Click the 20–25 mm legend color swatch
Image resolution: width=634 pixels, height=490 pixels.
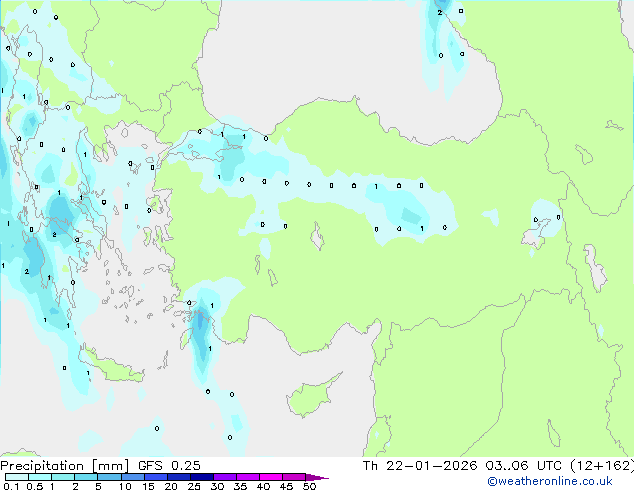(178, 477)
